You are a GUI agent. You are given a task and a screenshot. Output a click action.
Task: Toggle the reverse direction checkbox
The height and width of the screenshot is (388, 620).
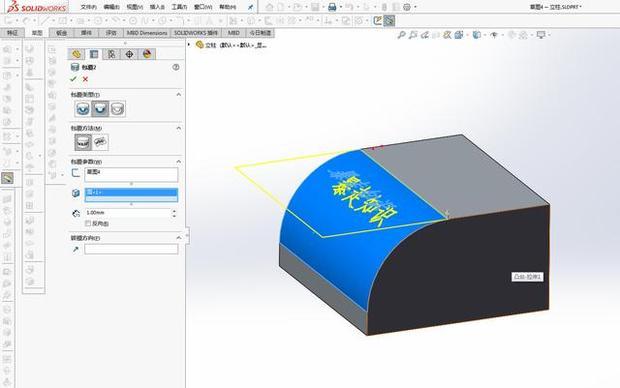click(88, 223)
